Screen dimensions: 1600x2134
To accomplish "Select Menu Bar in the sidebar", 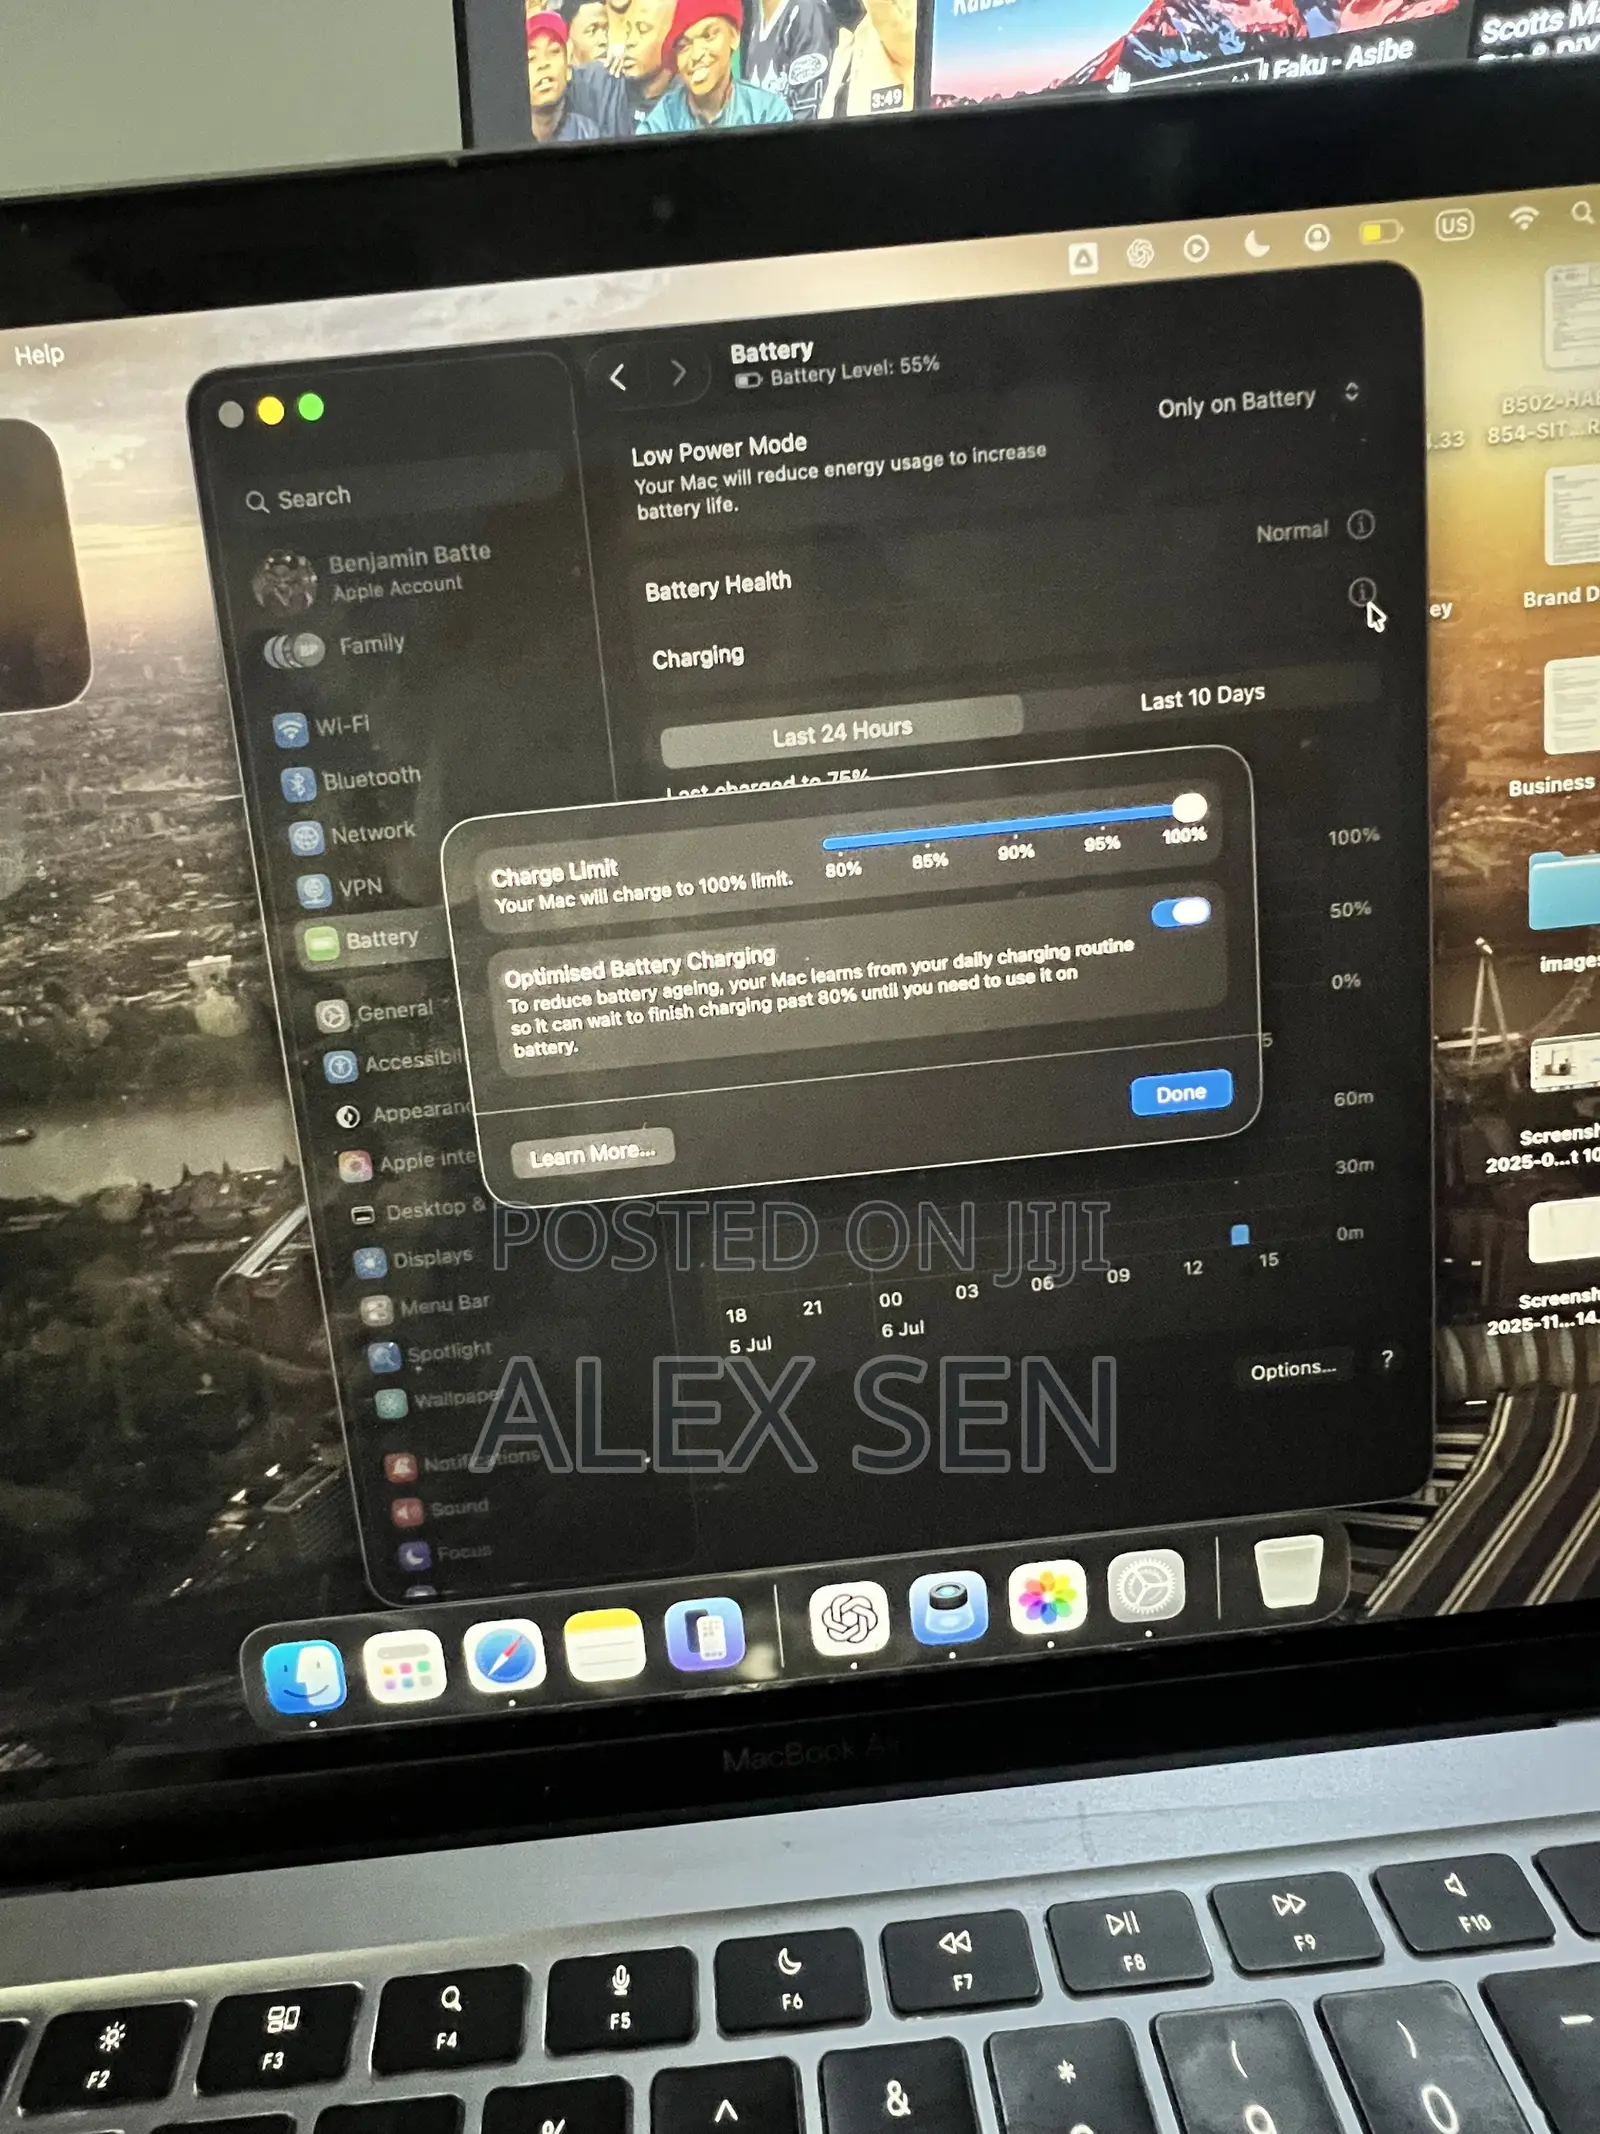I will 426,1306.
